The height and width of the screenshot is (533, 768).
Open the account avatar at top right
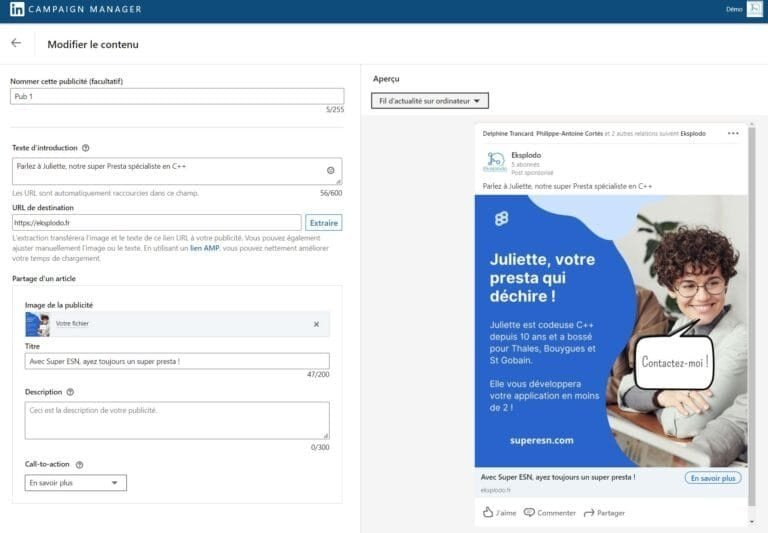click(x=754, y=9)
